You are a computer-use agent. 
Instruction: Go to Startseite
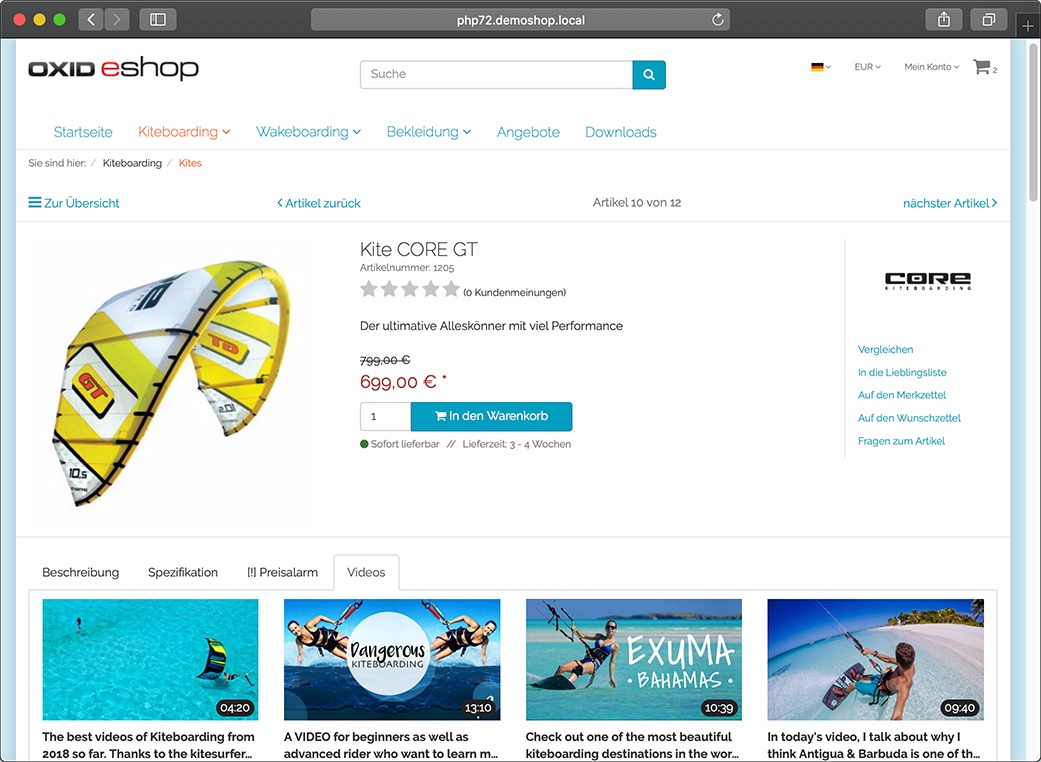click(x=83, y=132)
